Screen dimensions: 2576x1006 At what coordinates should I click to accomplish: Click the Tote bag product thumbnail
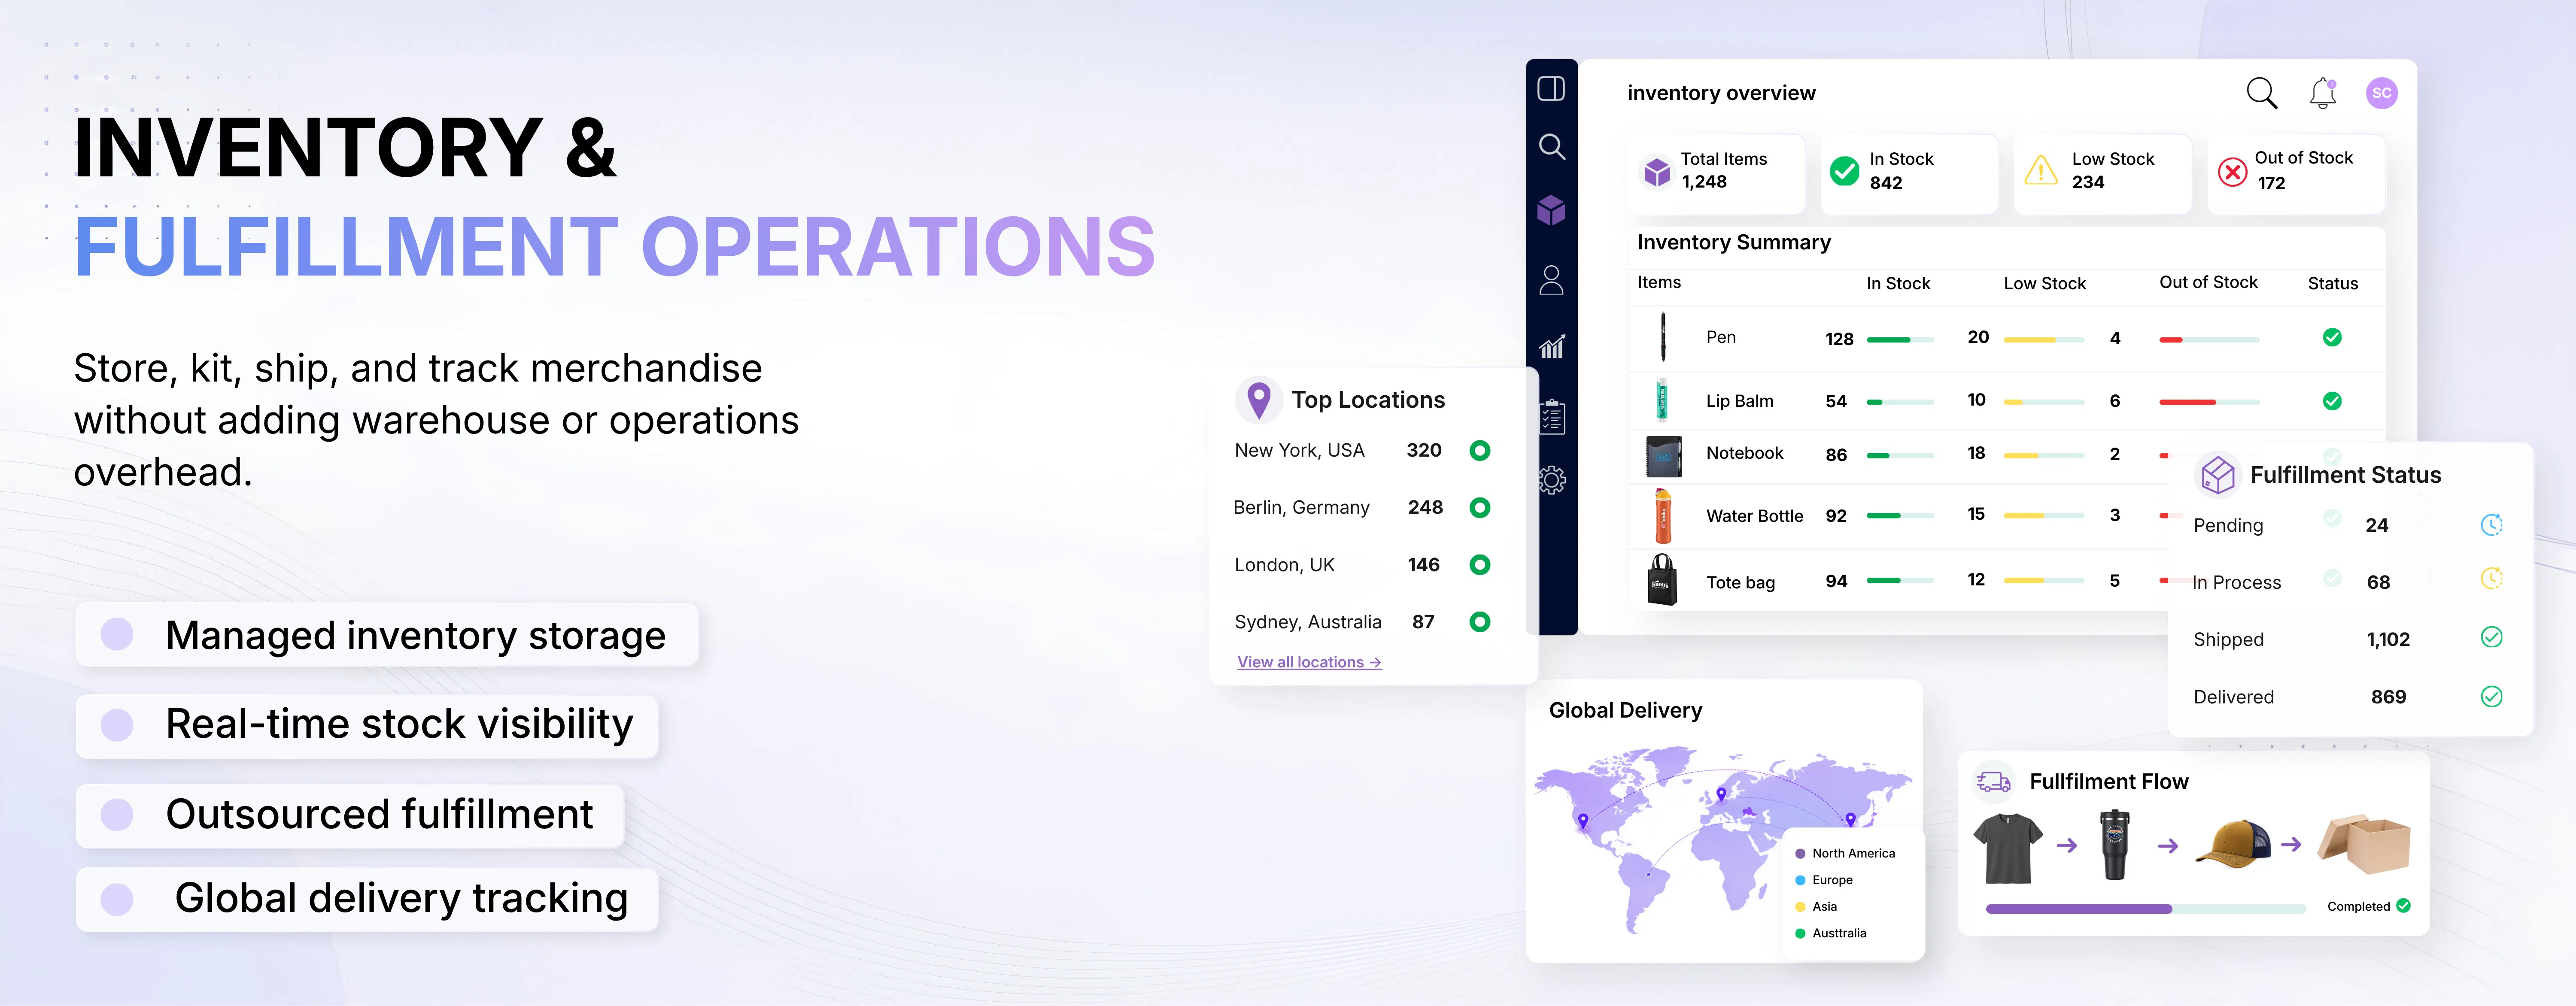(x=1662, y=580)
